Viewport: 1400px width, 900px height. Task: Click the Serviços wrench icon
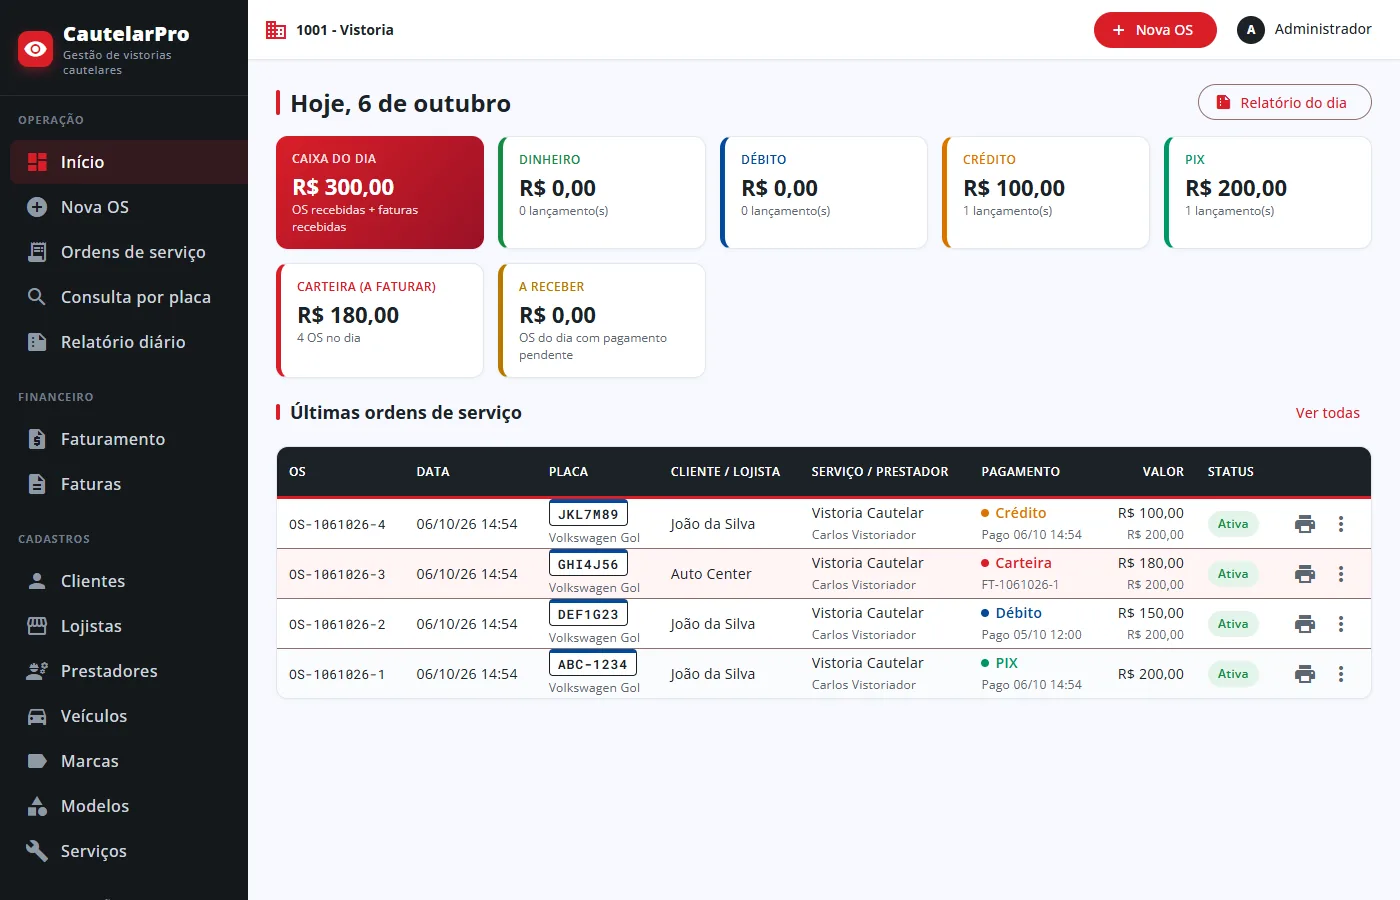pyautogui.click(x=37, y=851)
